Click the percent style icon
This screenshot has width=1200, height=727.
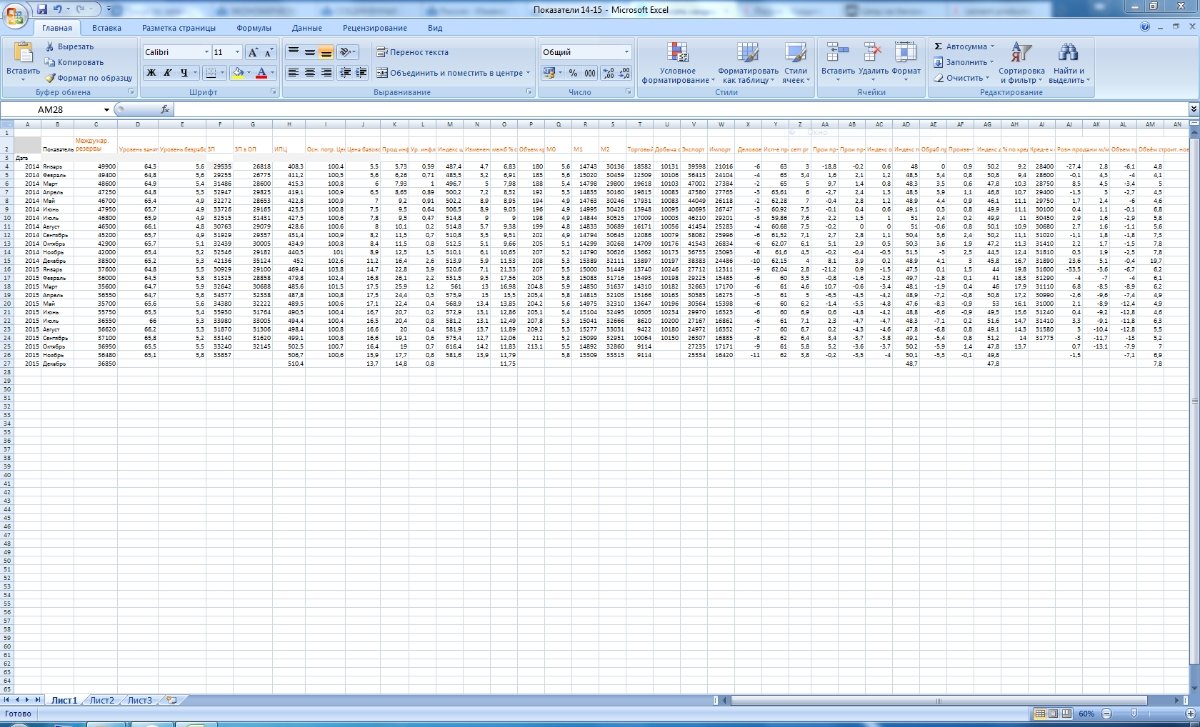[x=573, y=73]
